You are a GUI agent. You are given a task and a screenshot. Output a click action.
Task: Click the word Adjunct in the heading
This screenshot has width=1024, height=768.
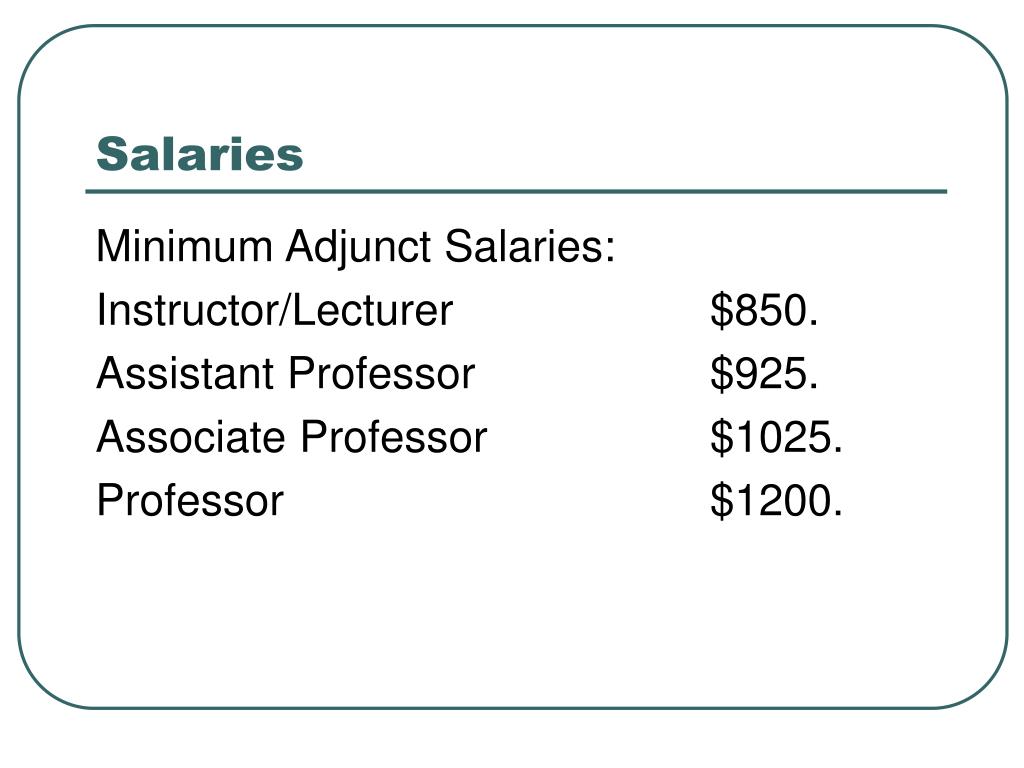coord(358,249)
